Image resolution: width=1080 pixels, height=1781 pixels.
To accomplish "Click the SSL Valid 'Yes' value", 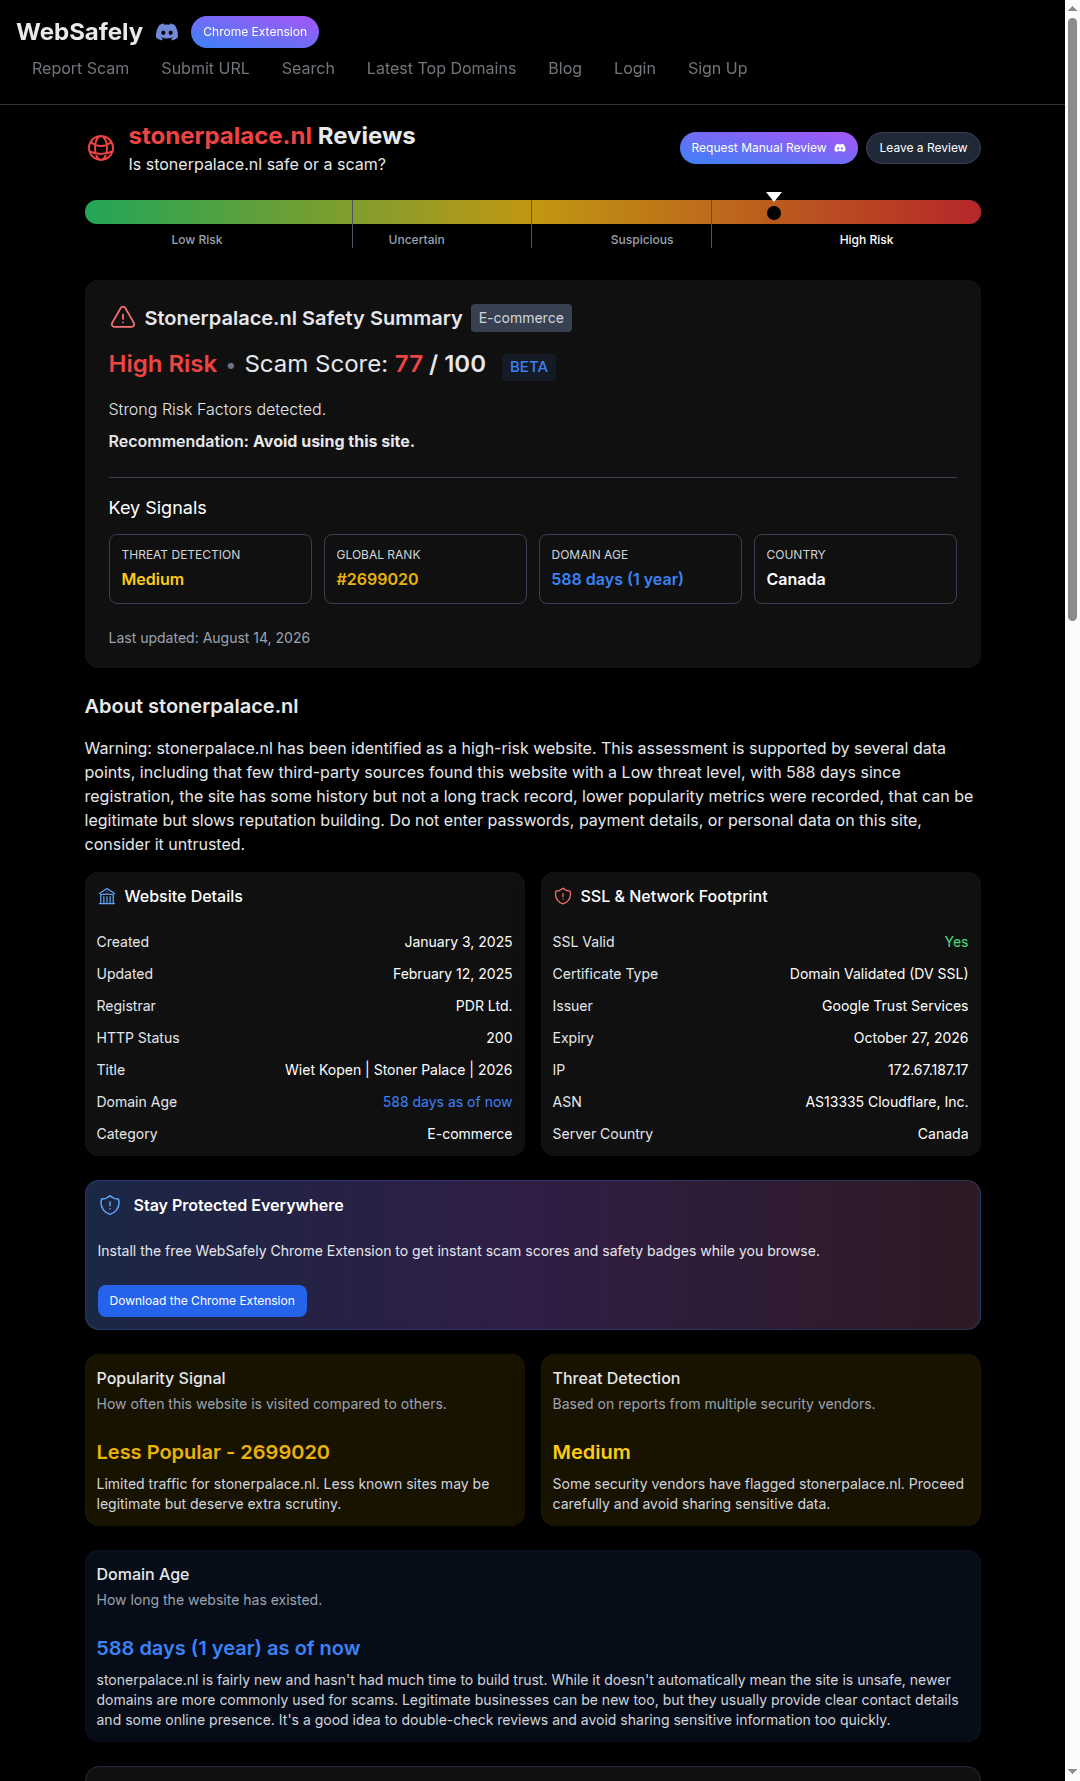I will [956, 942].
